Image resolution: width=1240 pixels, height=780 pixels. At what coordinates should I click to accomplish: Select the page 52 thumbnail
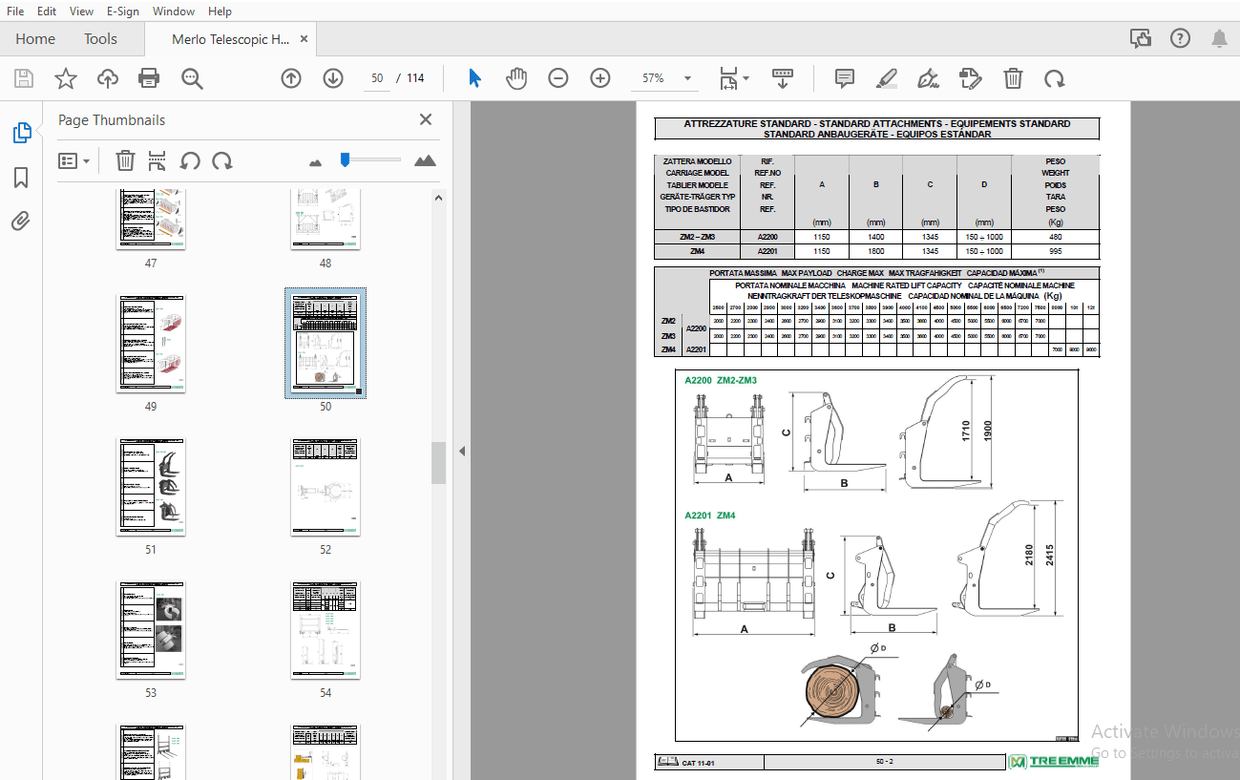click(325, 486)
